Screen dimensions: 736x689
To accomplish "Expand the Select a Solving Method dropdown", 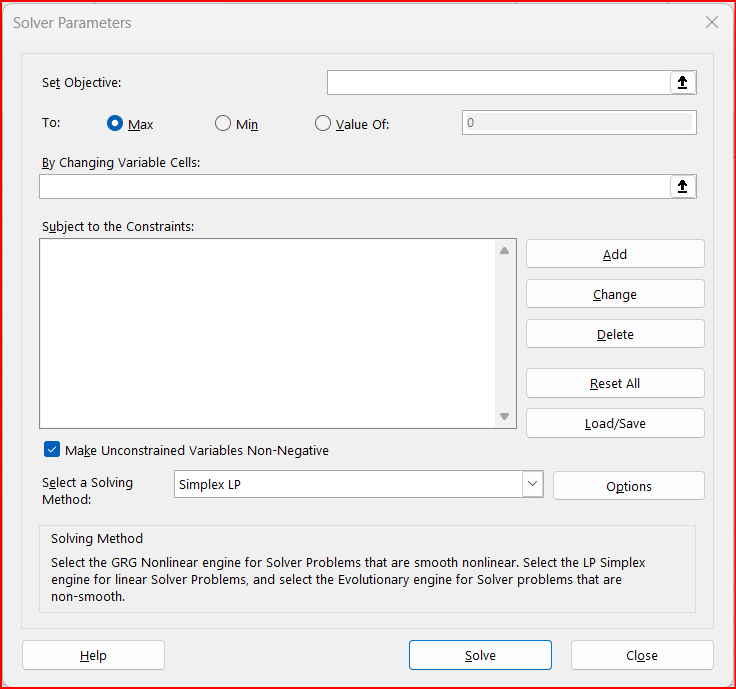I will coord(532,485).
